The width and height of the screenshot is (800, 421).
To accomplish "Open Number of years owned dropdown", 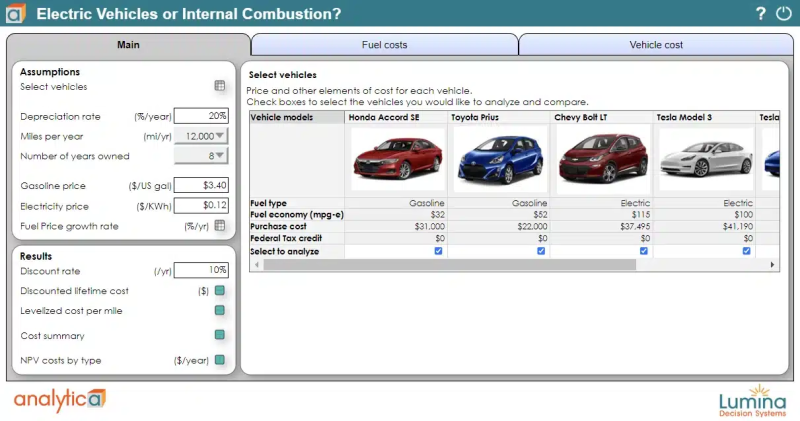I will click(201, 156).
